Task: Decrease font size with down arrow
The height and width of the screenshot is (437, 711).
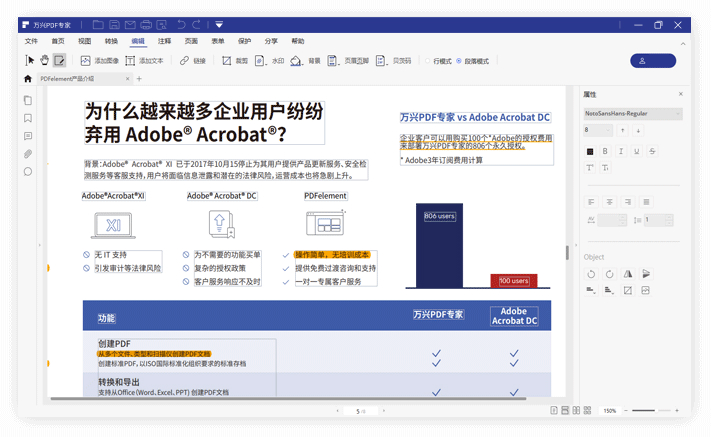Action: [x=638, y=131]
